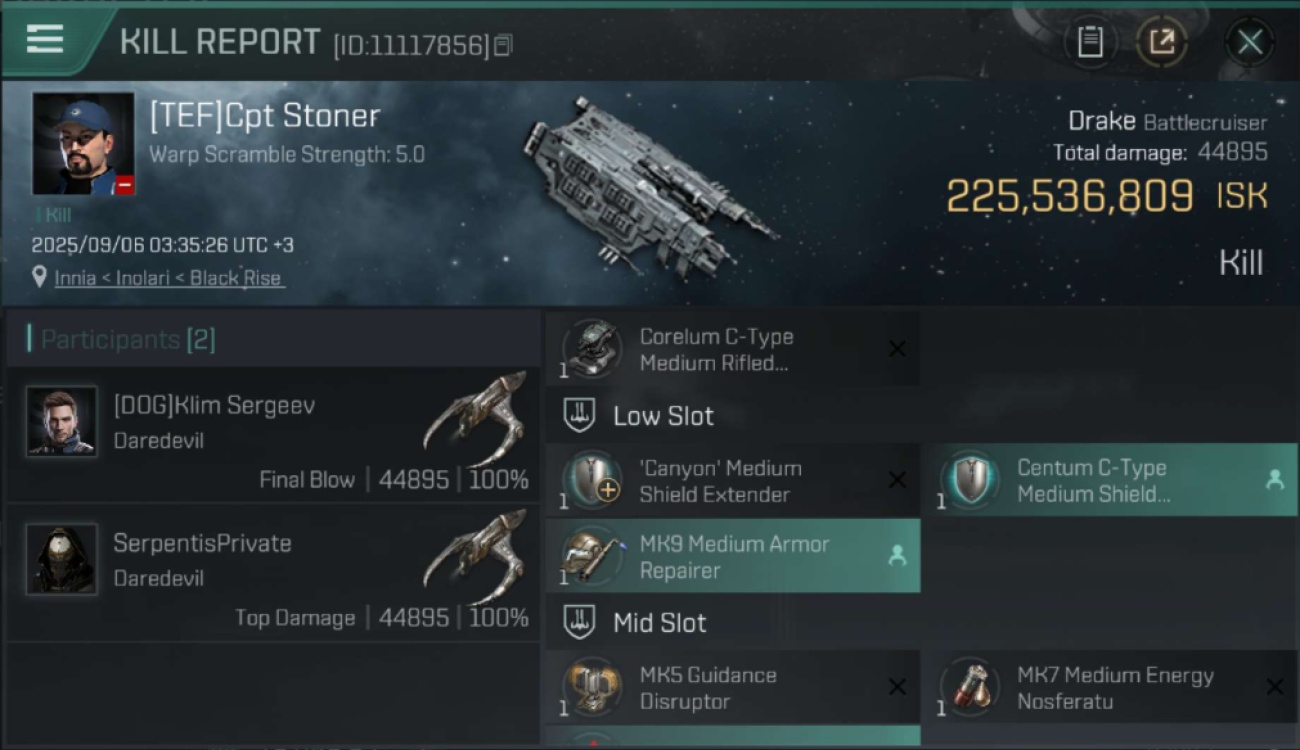This screenshot has width=1300, height=750.
Task: Copy the kill report ID
Action: (503, 45)
